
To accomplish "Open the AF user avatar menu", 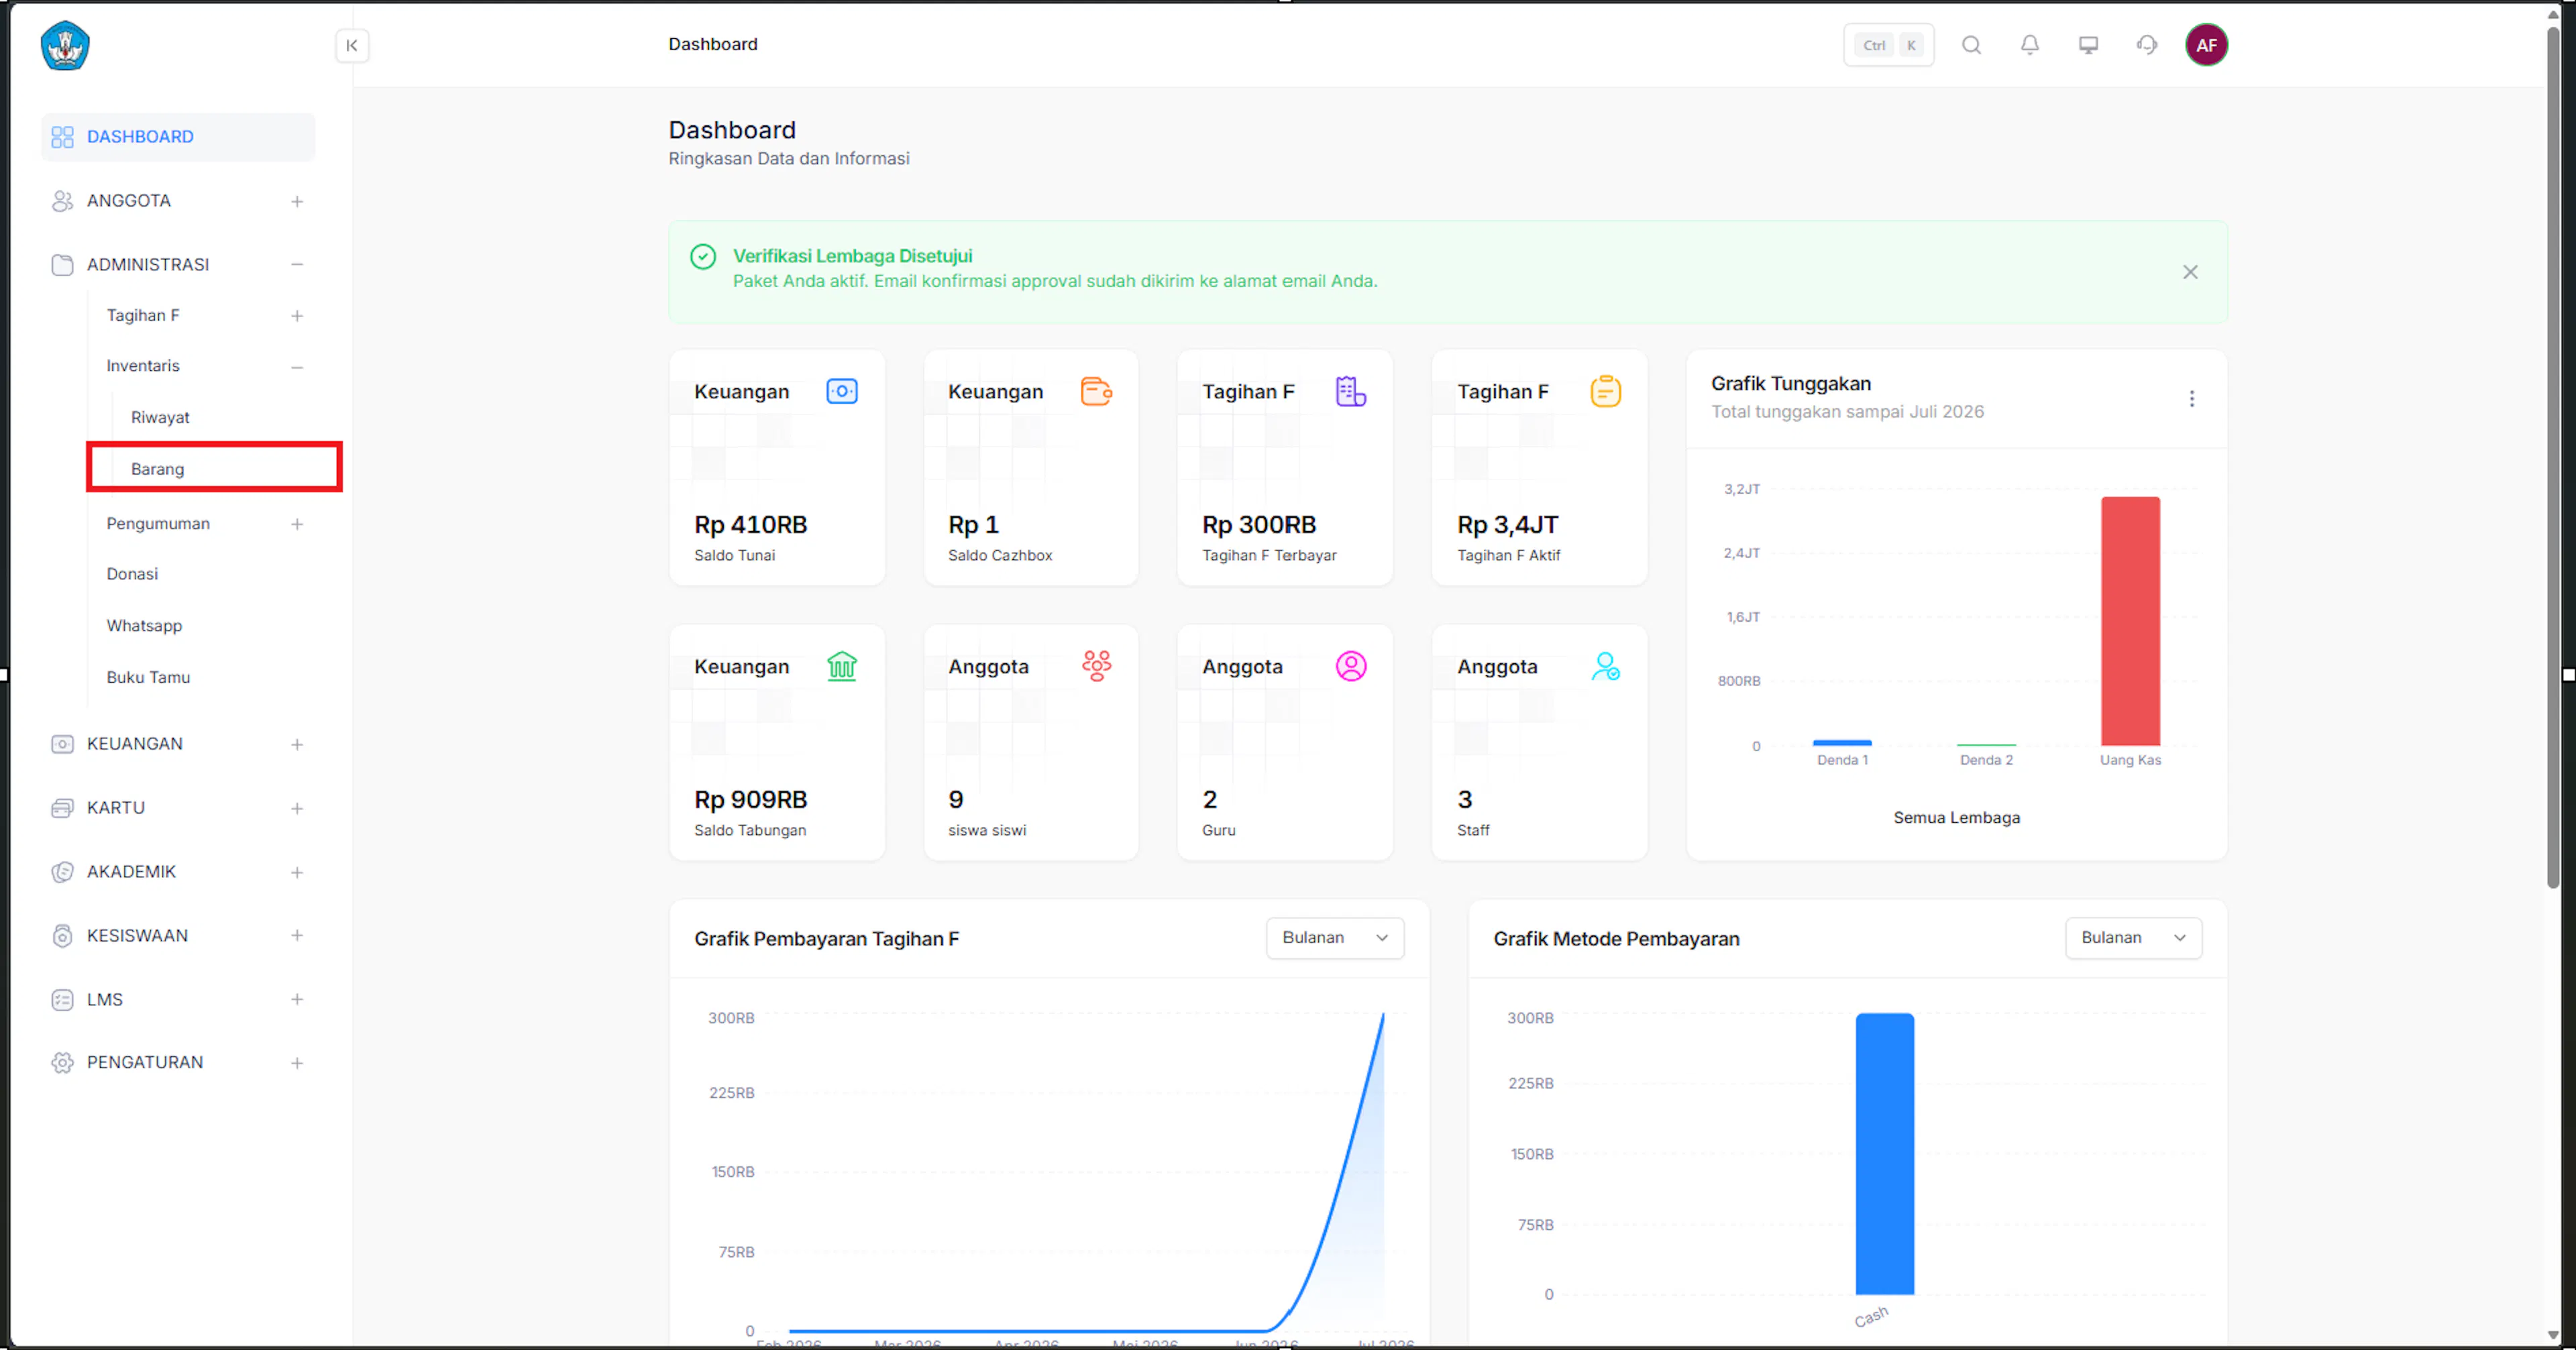I will click(2206, 45).
